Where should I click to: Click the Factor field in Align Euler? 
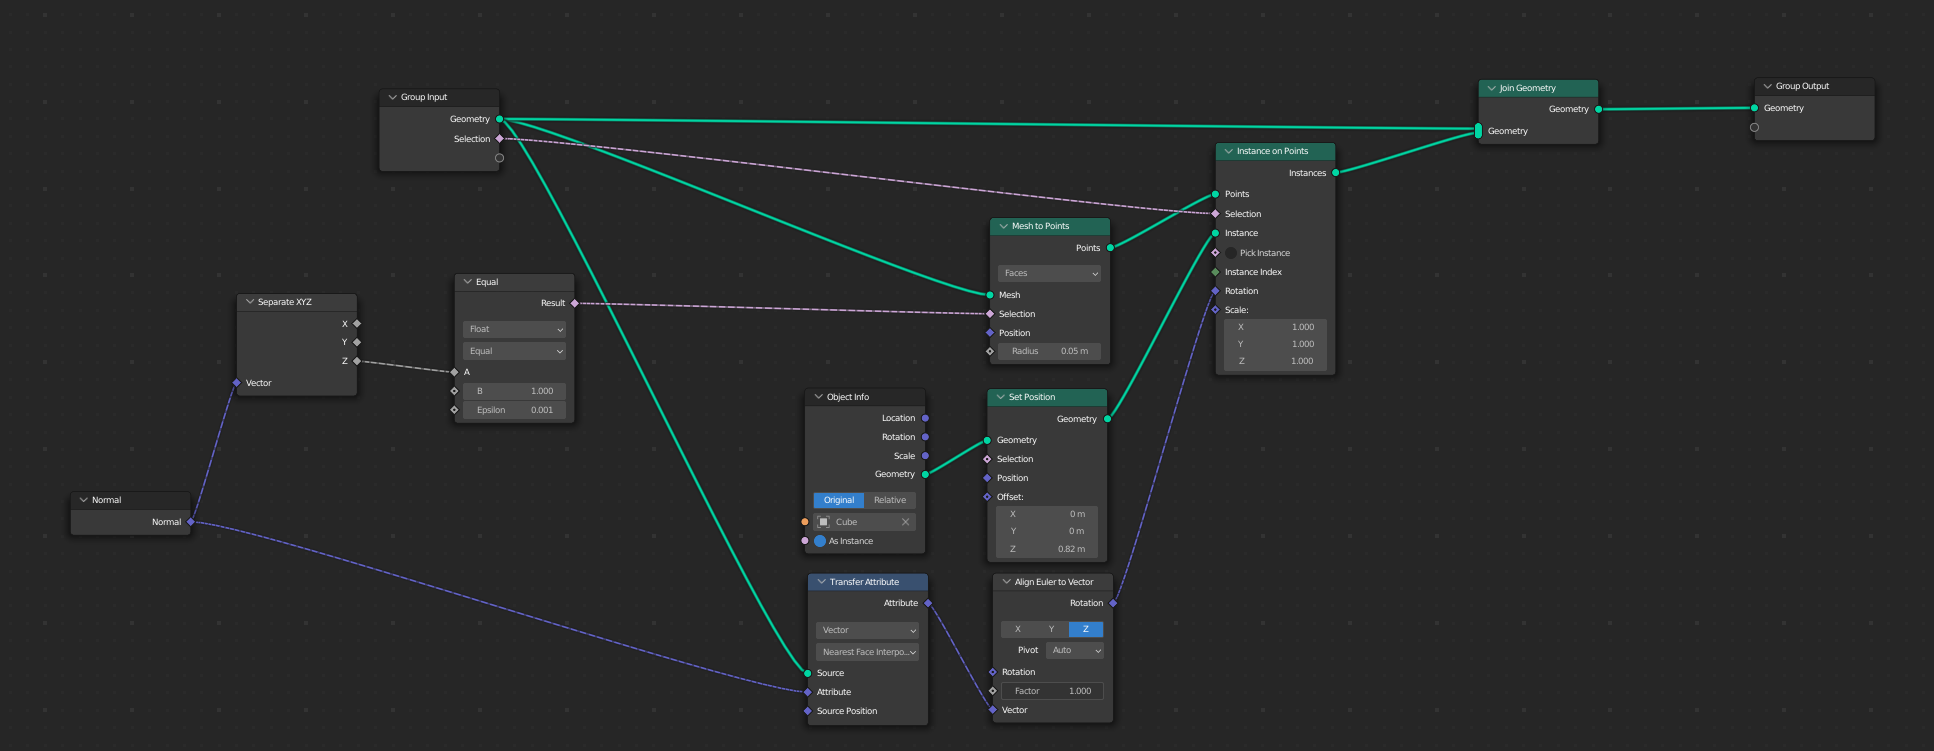[x=1052, y=691]
